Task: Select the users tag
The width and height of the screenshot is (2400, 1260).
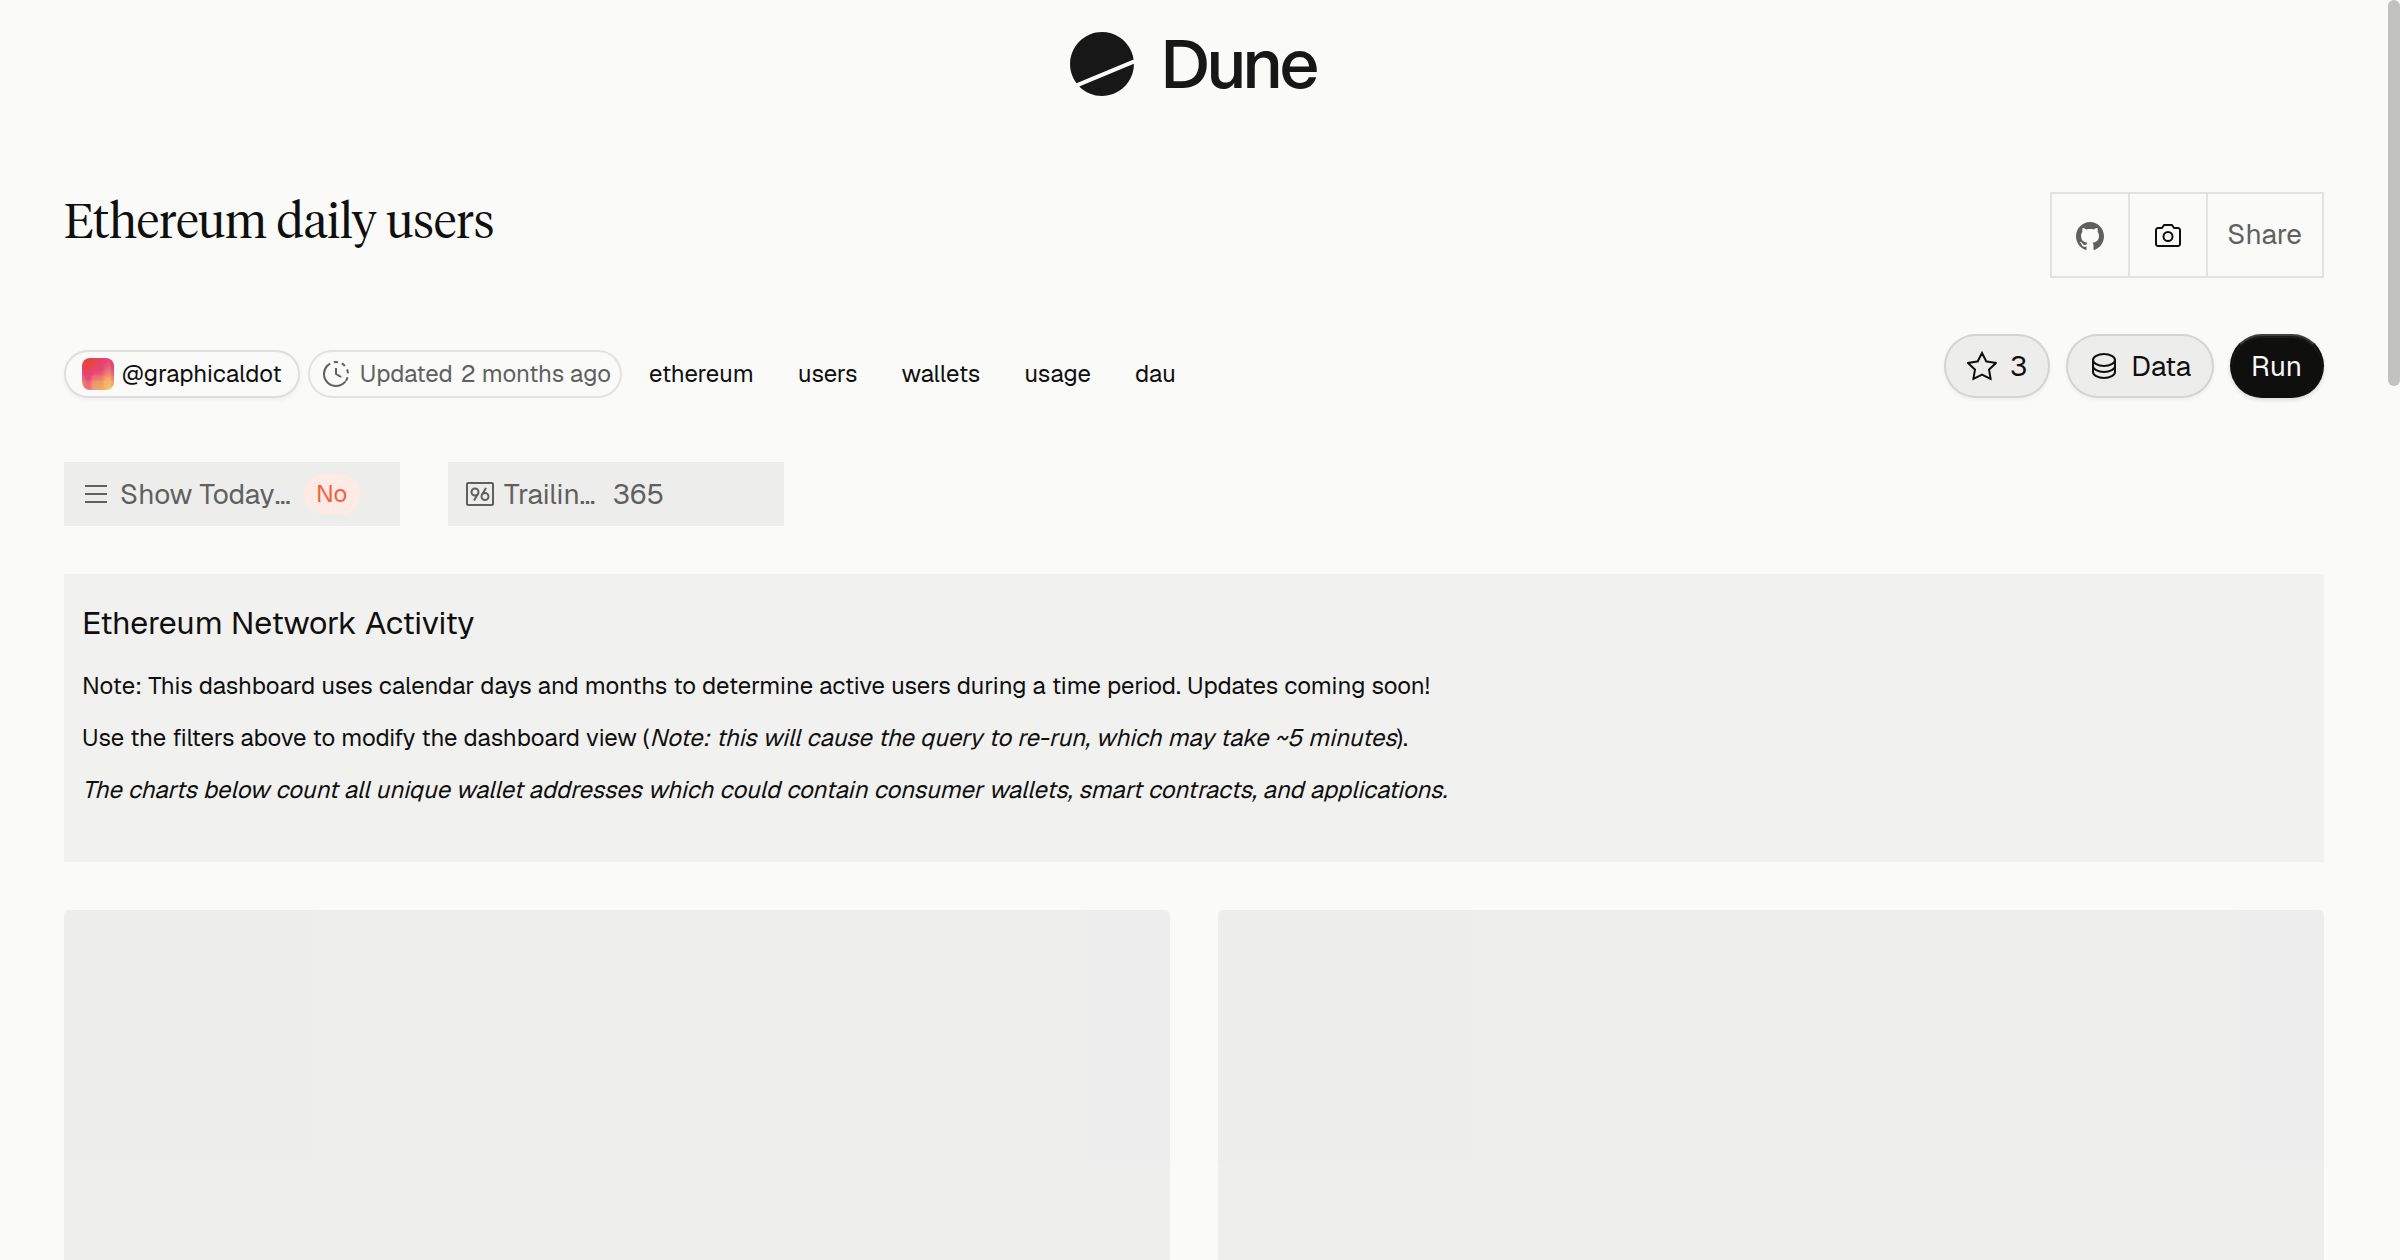Action: pos(827,374)
